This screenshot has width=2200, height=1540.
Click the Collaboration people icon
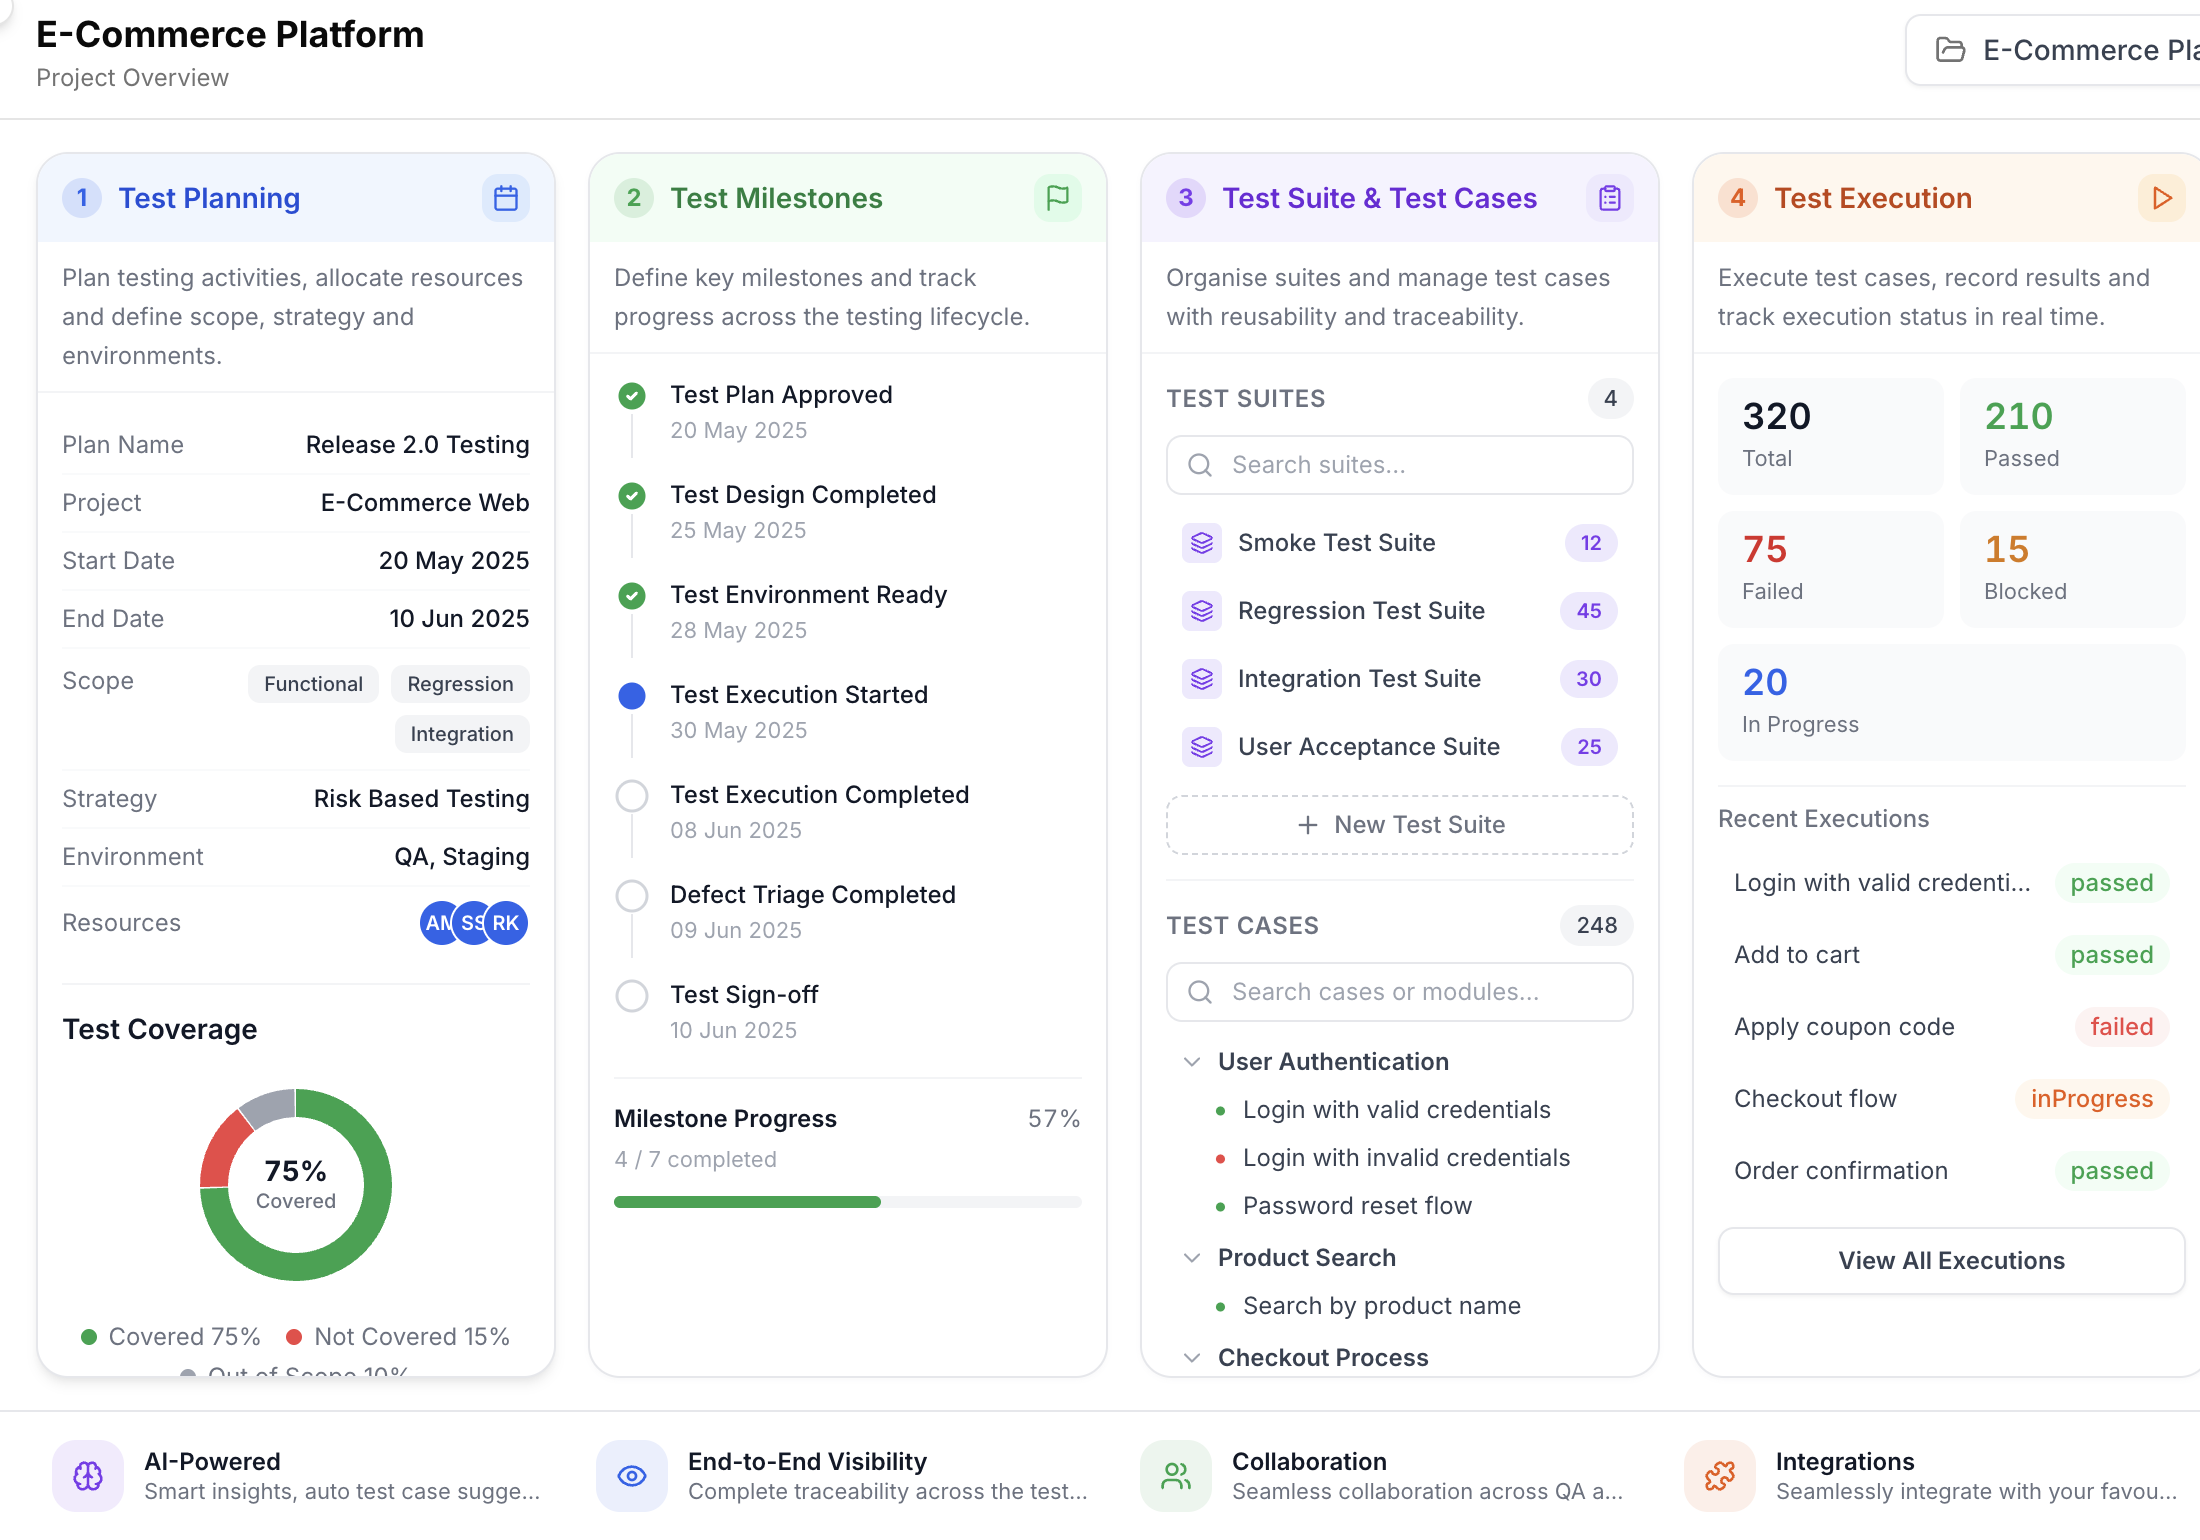tap(1176, 1476)
